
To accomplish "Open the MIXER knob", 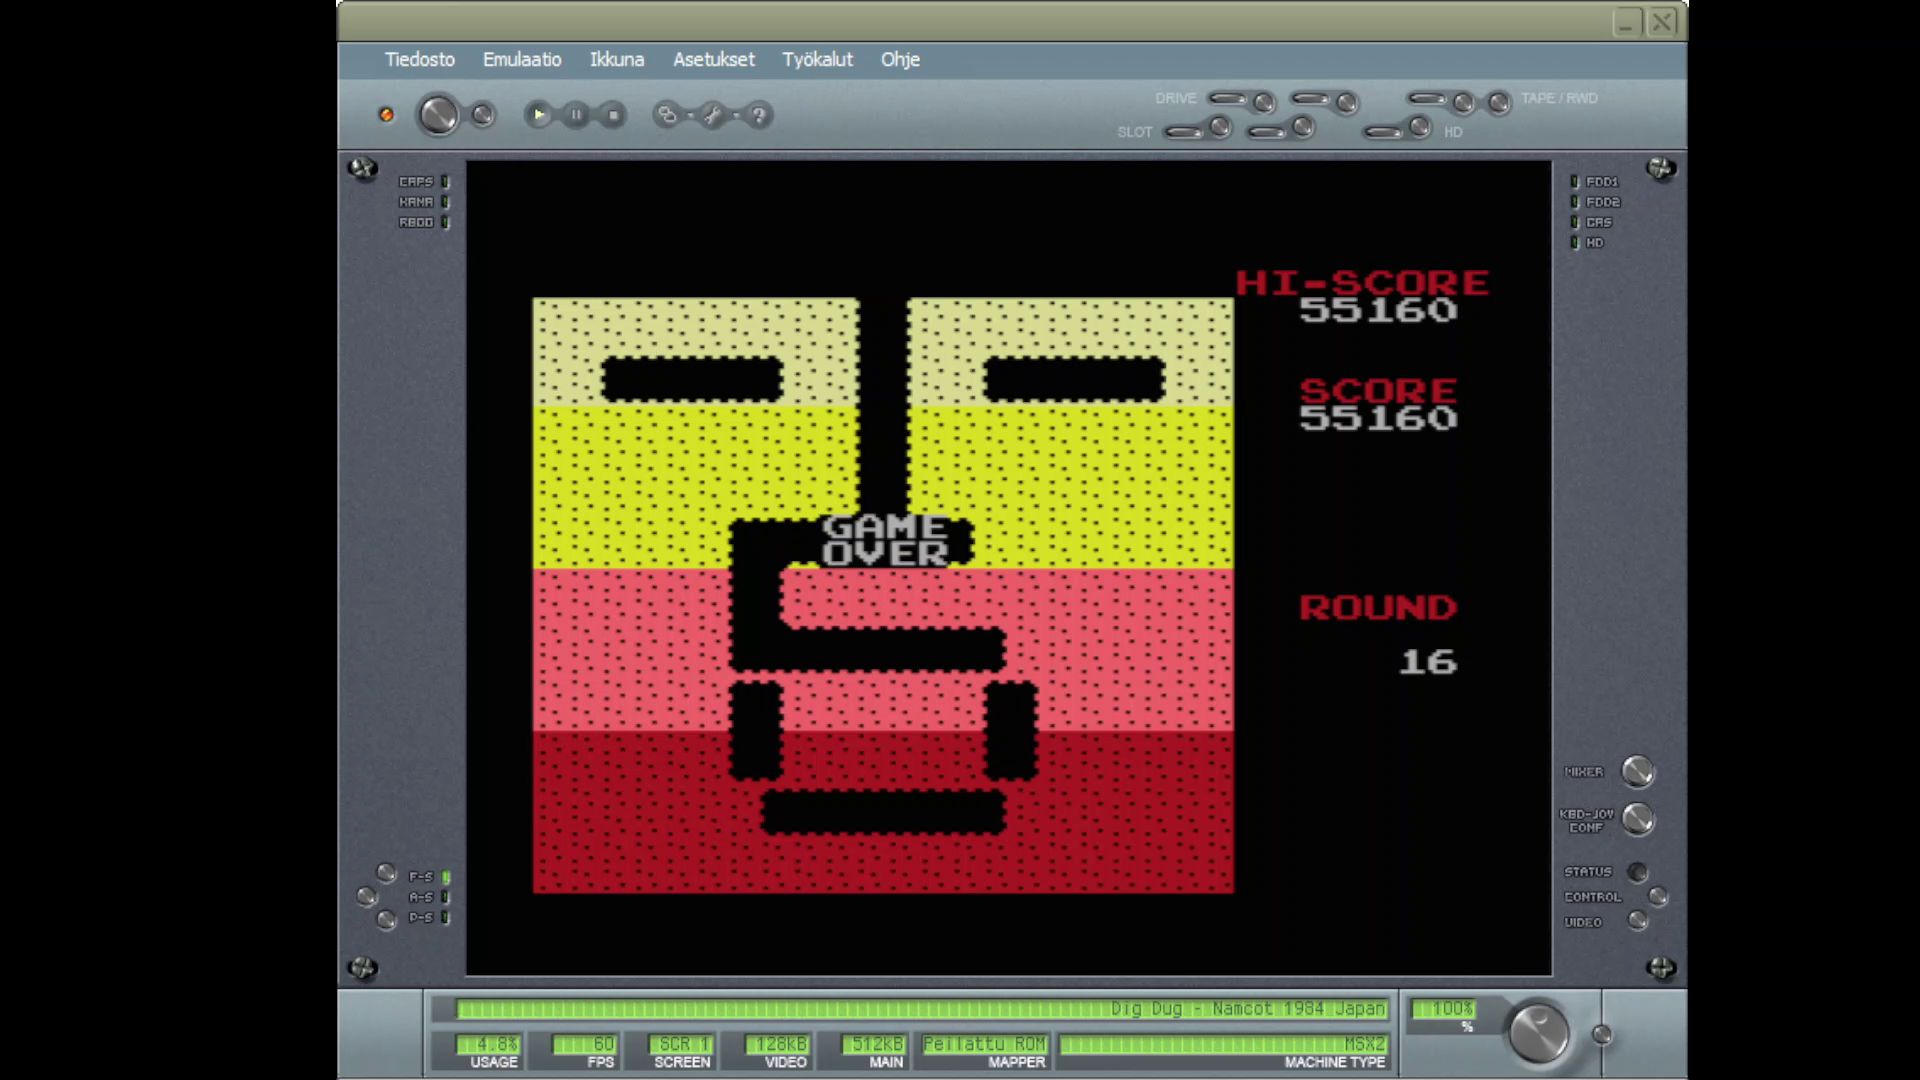I will (x=1637, y=771).
